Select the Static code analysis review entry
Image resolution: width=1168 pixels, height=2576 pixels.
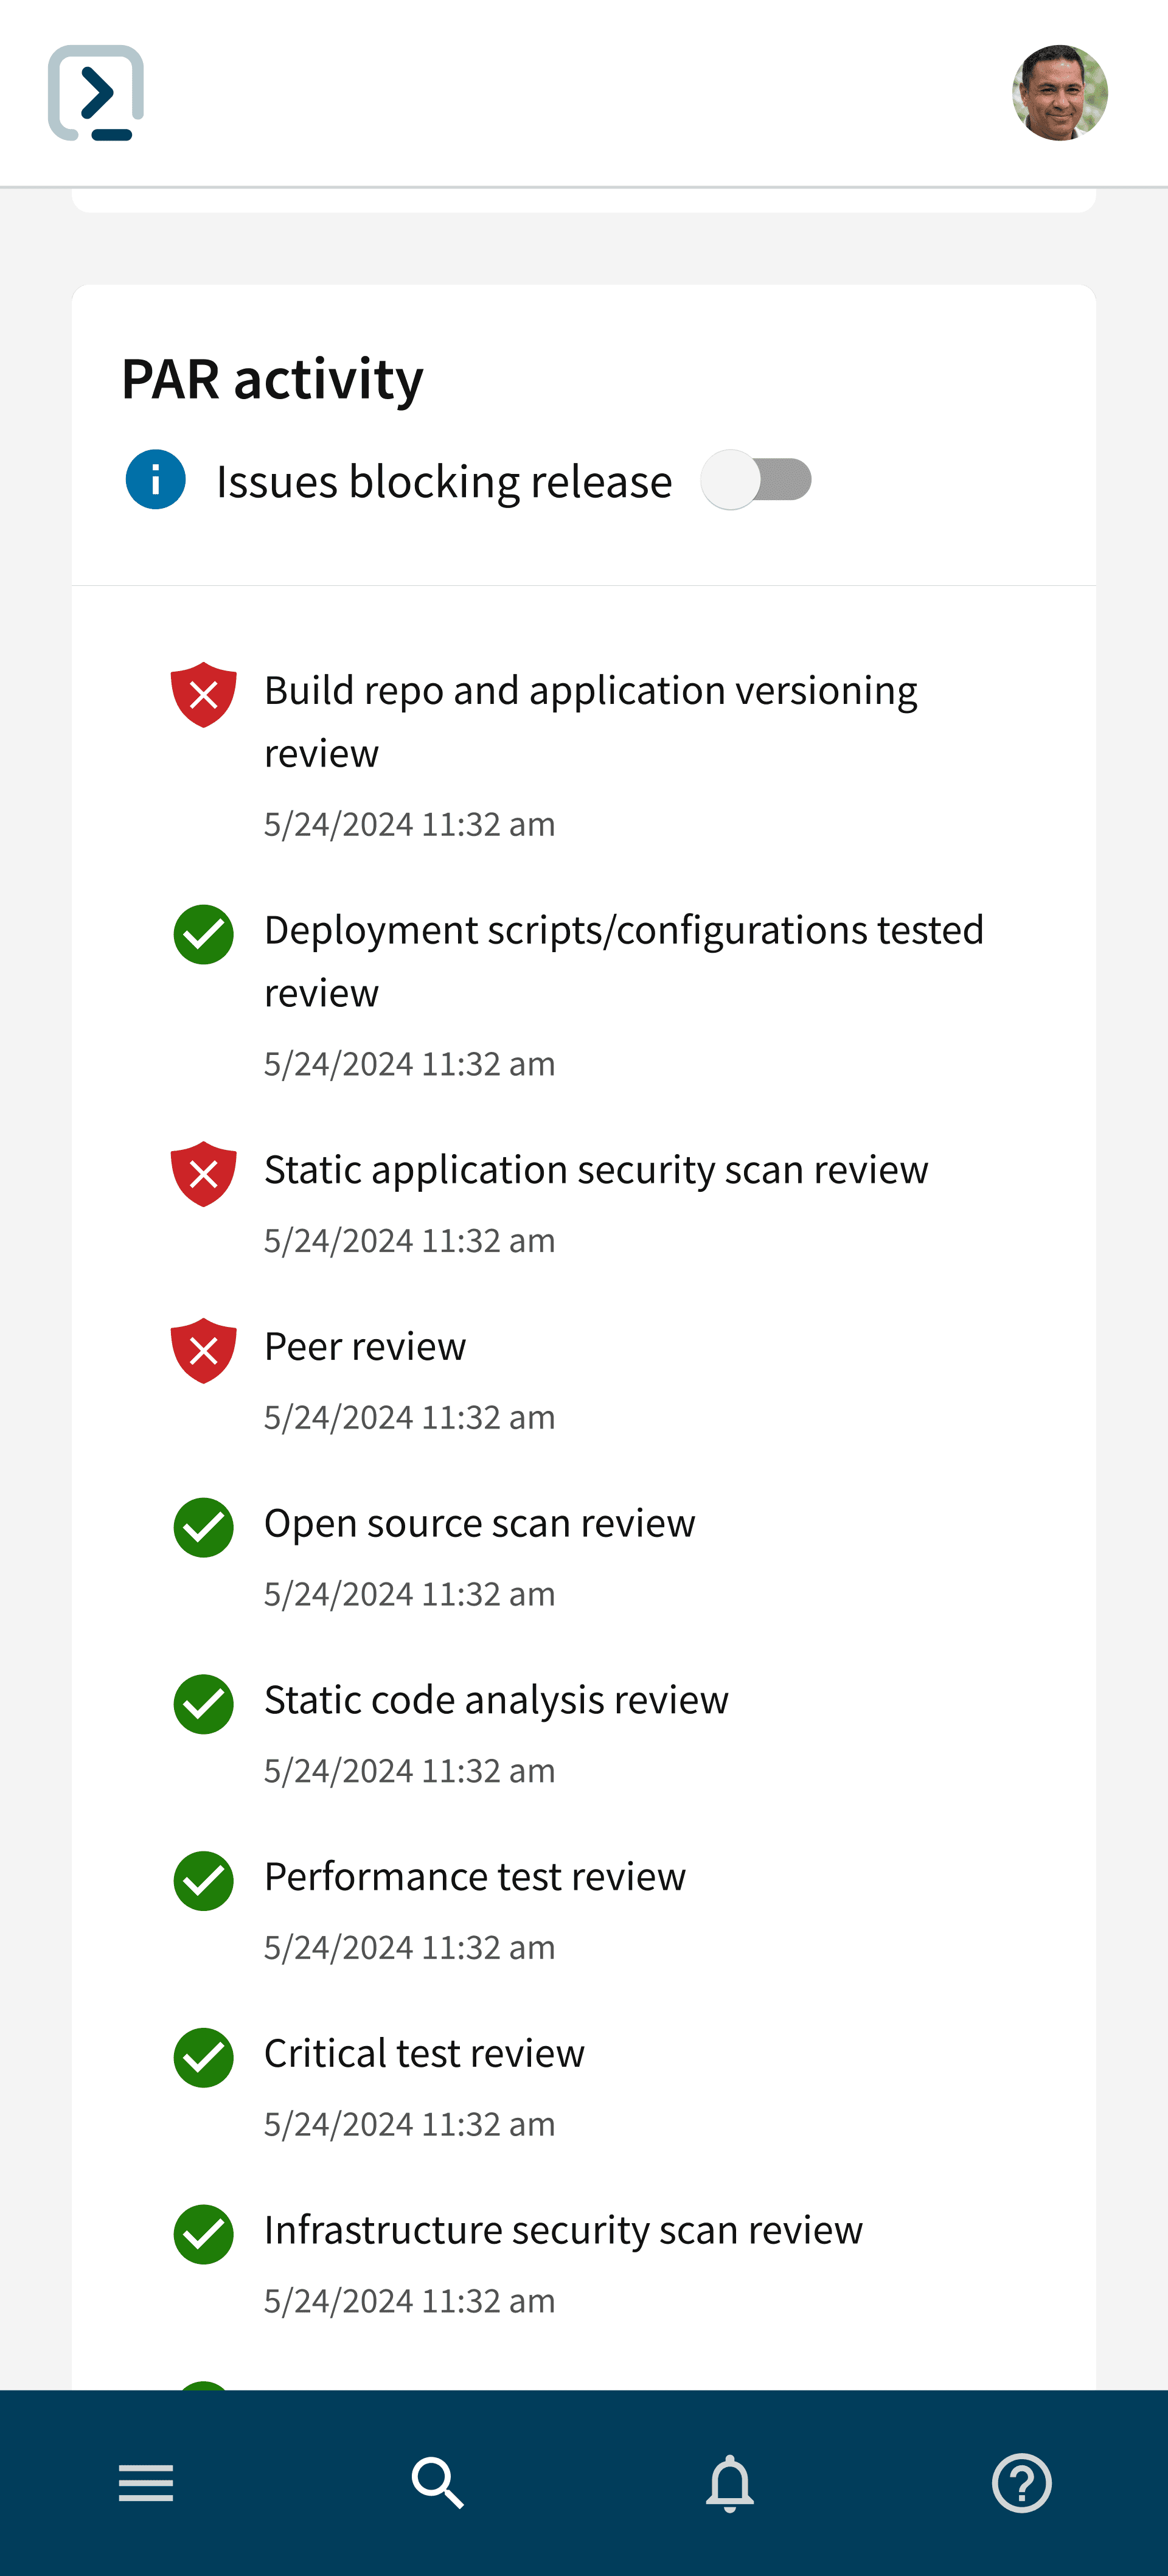(x=496, y=1699)
